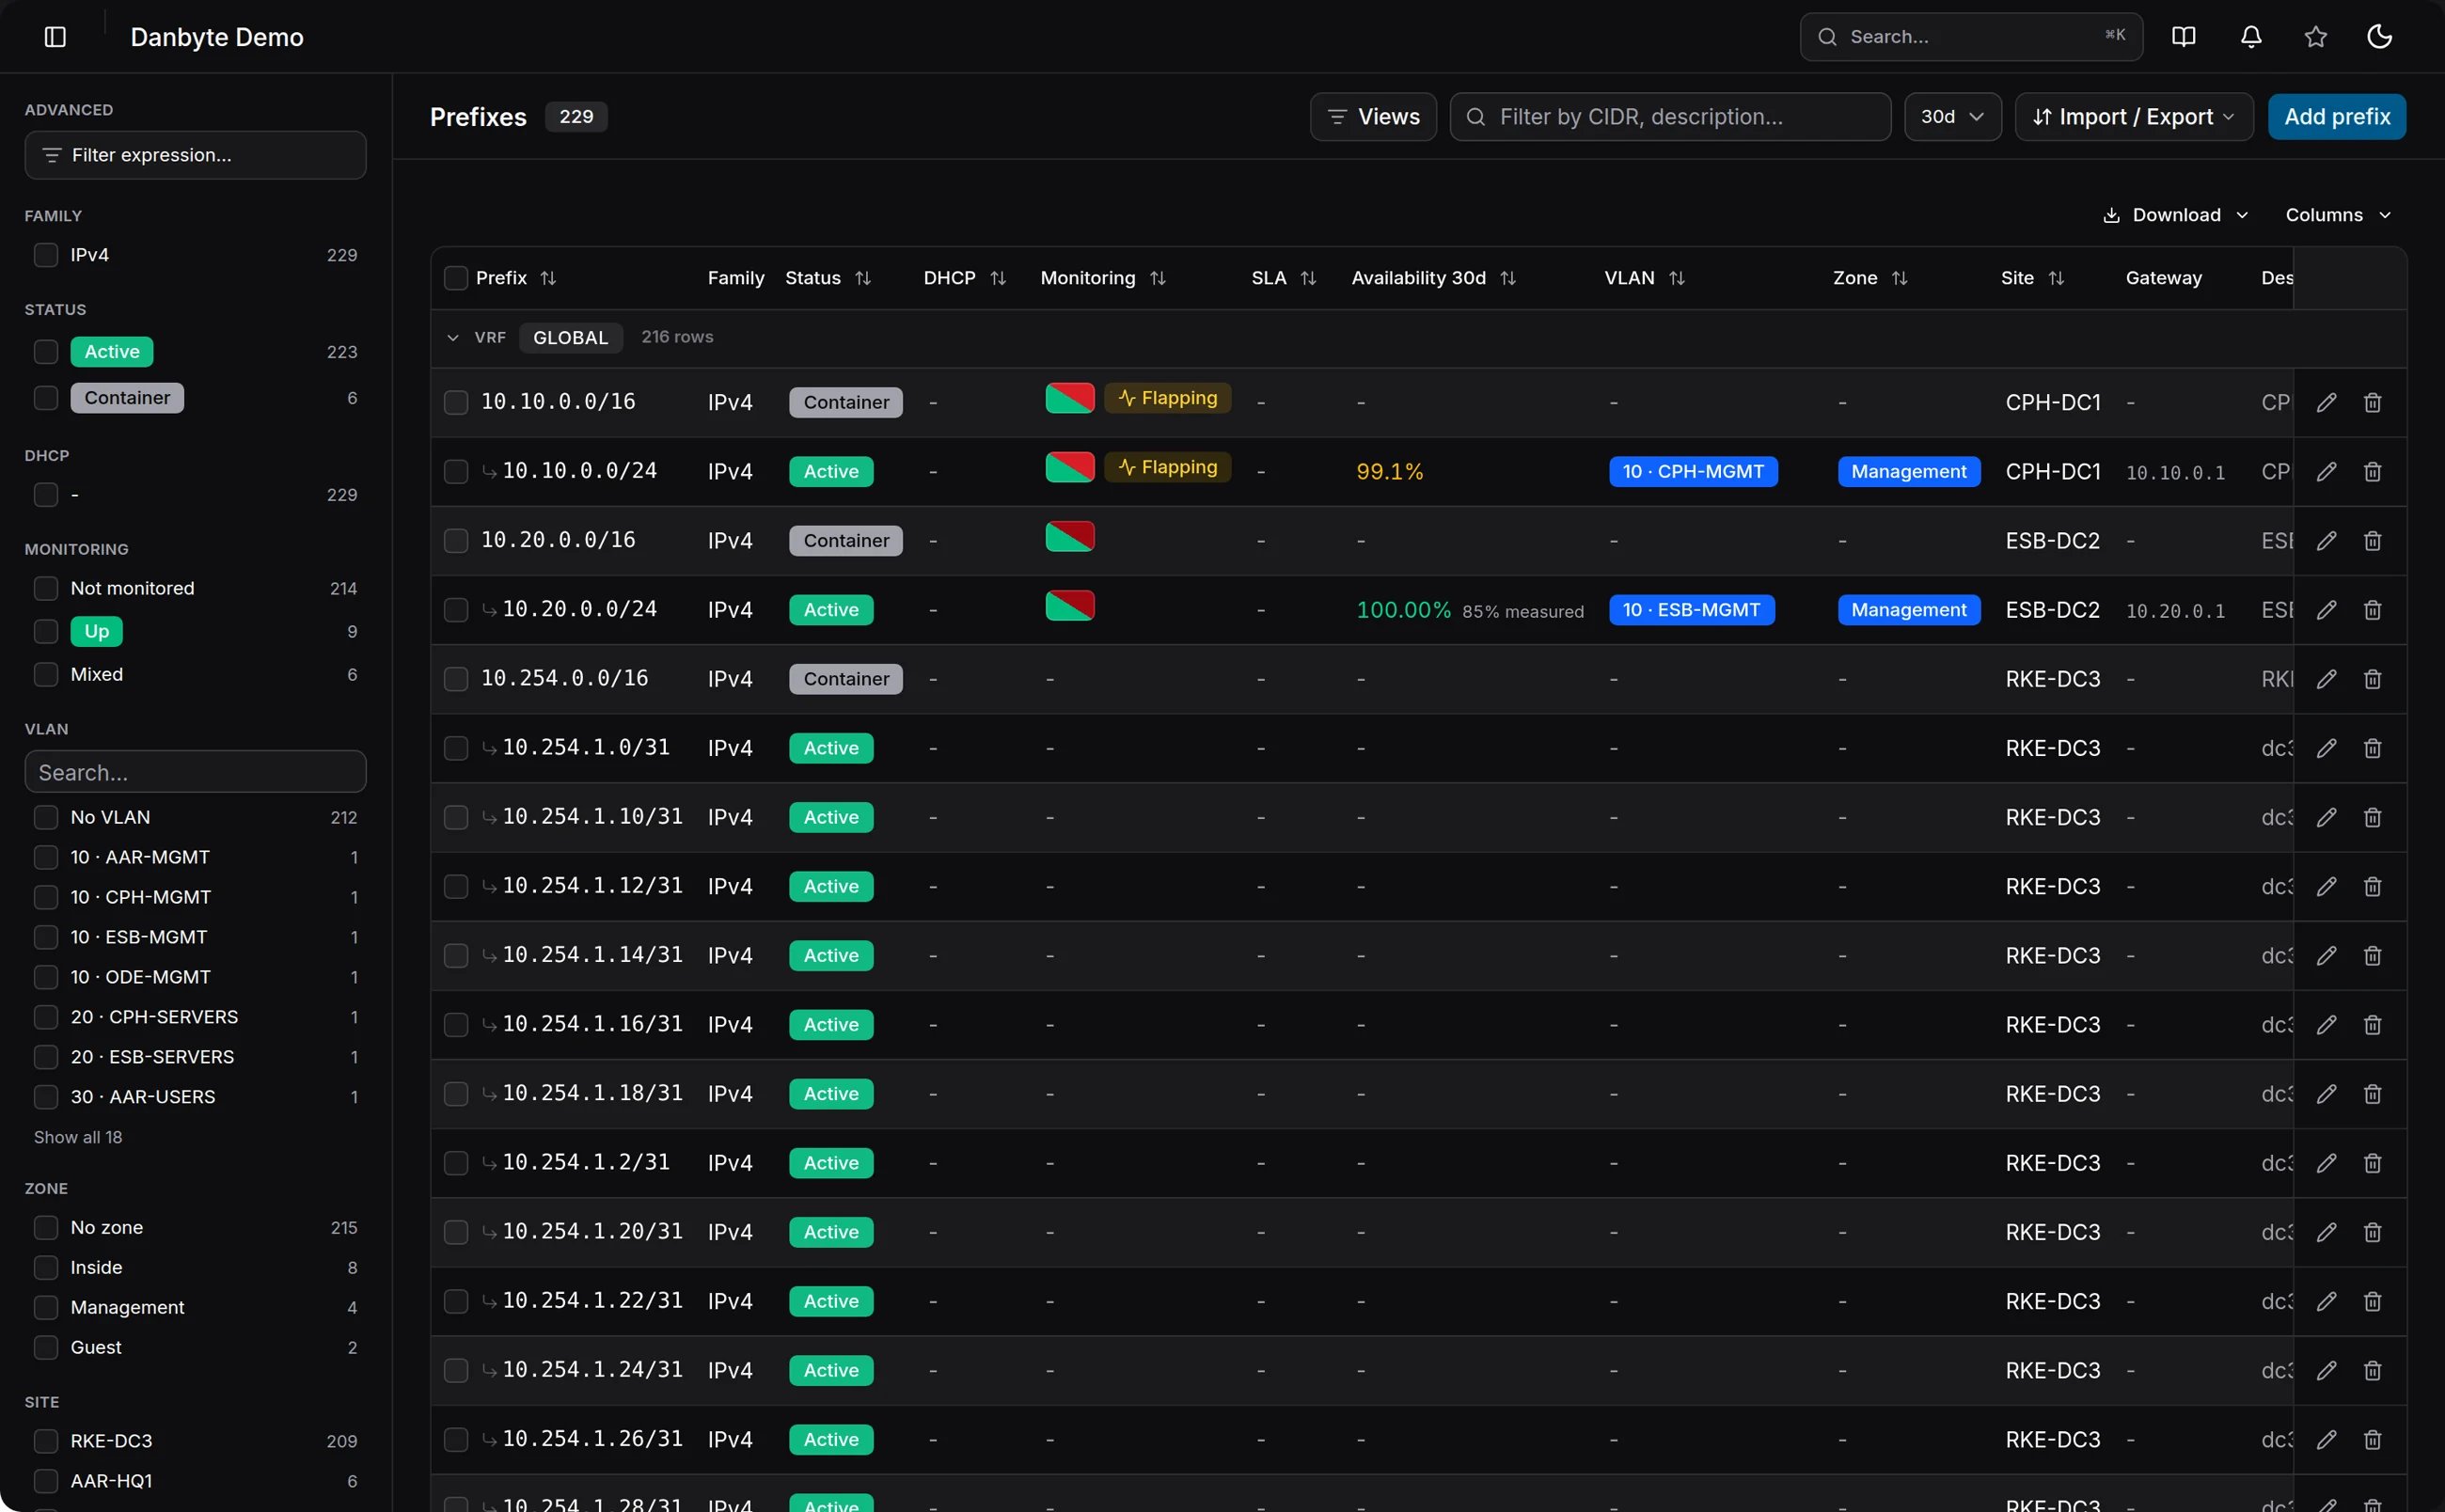Viewport: 2445px width, 1512px height.
Task: Check the Not monitored filter
Action: [46, 589]
